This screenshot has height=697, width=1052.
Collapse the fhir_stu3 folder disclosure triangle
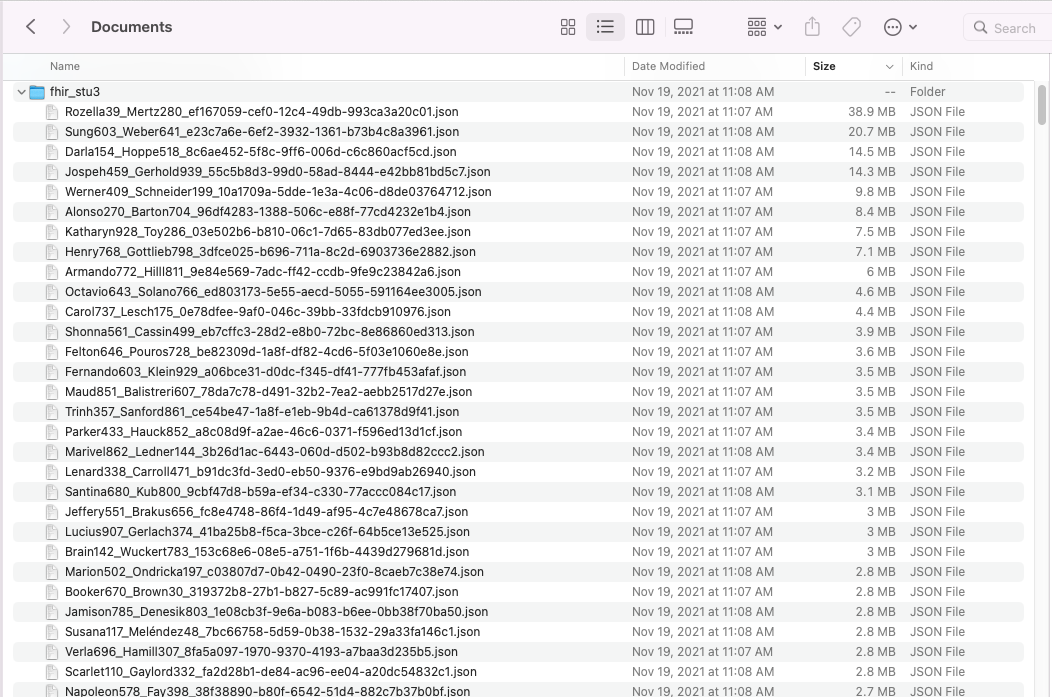tap(21, 92)
